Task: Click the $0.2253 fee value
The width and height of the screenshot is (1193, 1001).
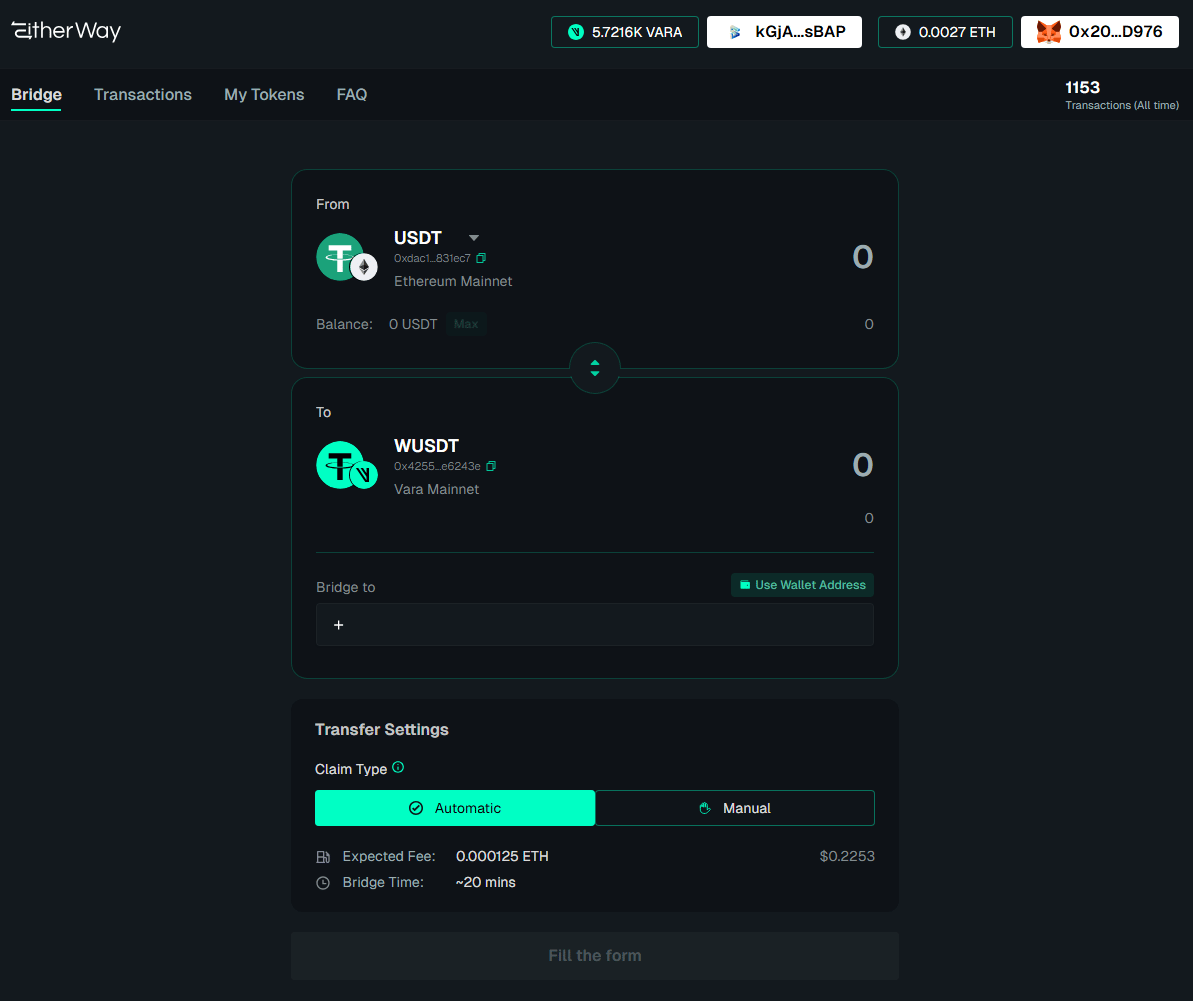Action: (847, 856)
